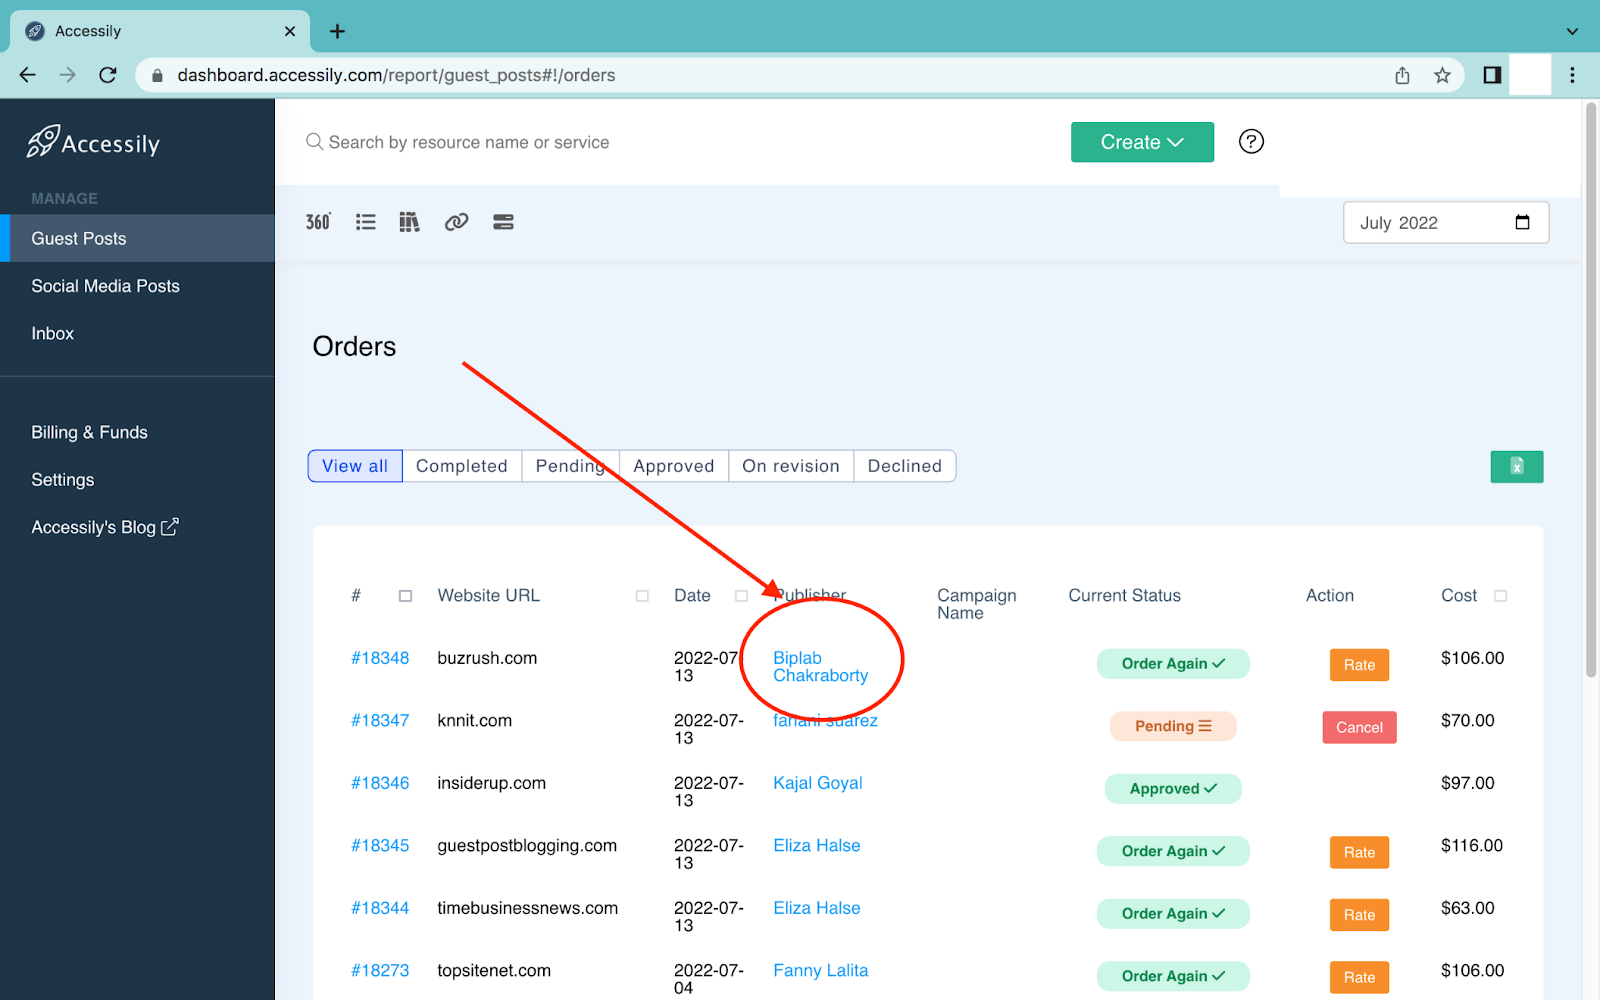The width and height of the screenshot is (1600, 1000).
Task: Rate the buzzrush.com order
Action: [1359, 665]
